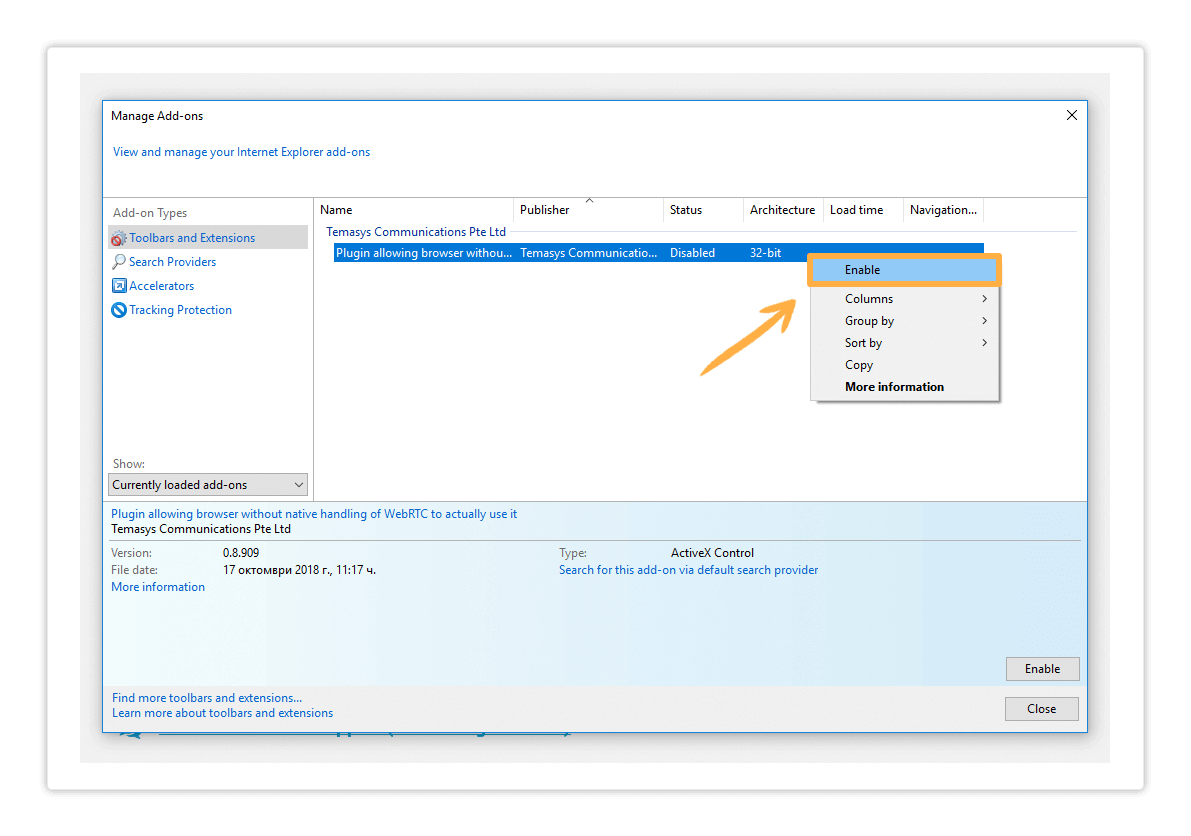Screen dimensions: 1191x836
Task: Open Find more toolbars and extensions link
Action: (x=207, y=698)
